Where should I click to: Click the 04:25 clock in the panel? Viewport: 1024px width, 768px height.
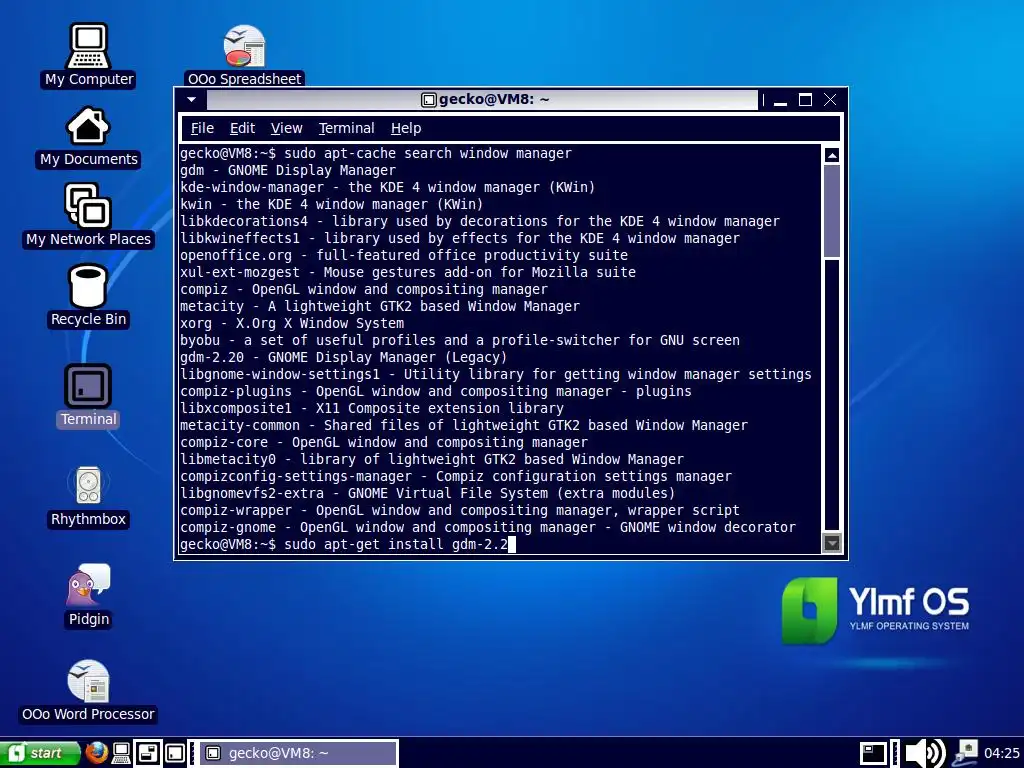pos(1001,753)
